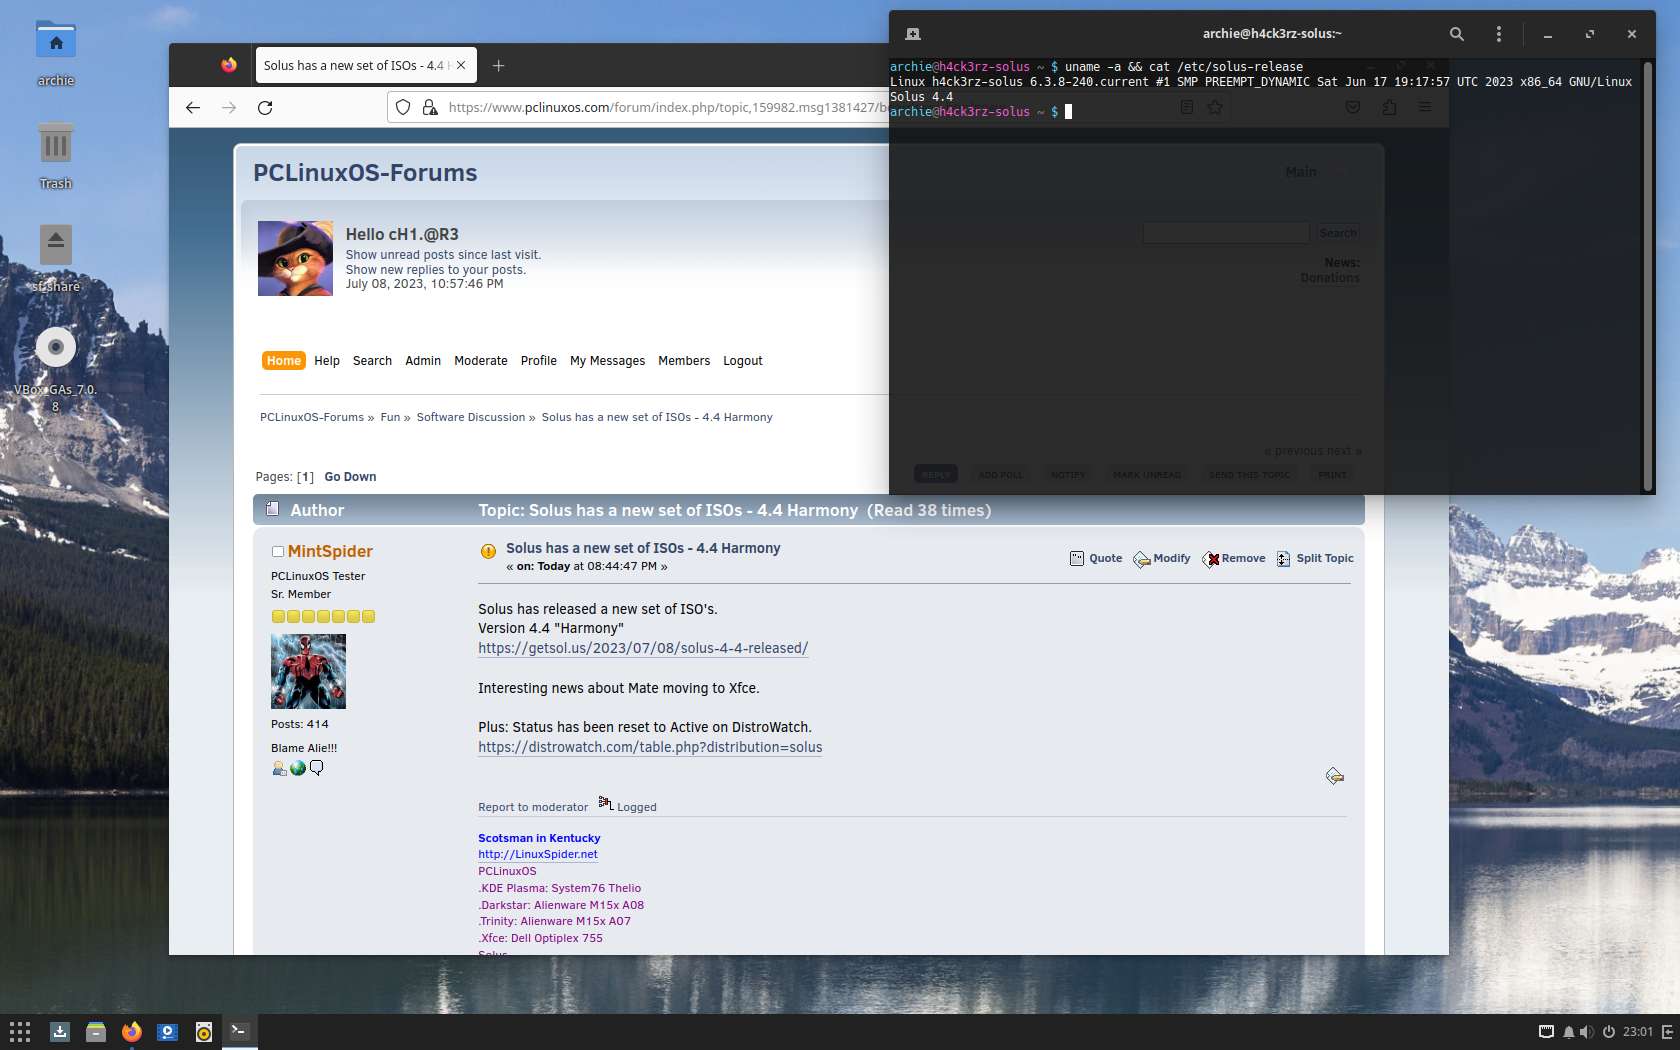Open the Budgie applications menu grid

pos(20,1032)
